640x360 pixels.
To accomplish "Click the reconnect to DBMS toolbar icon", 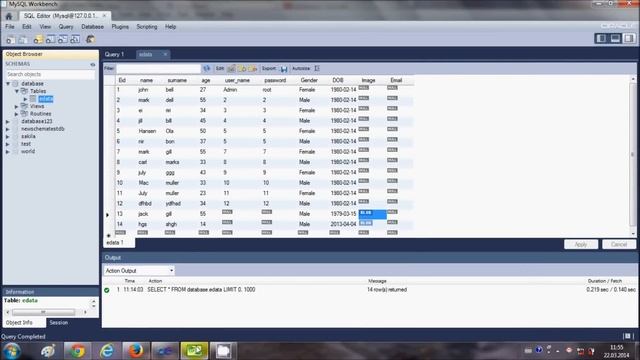I will 90,40.
